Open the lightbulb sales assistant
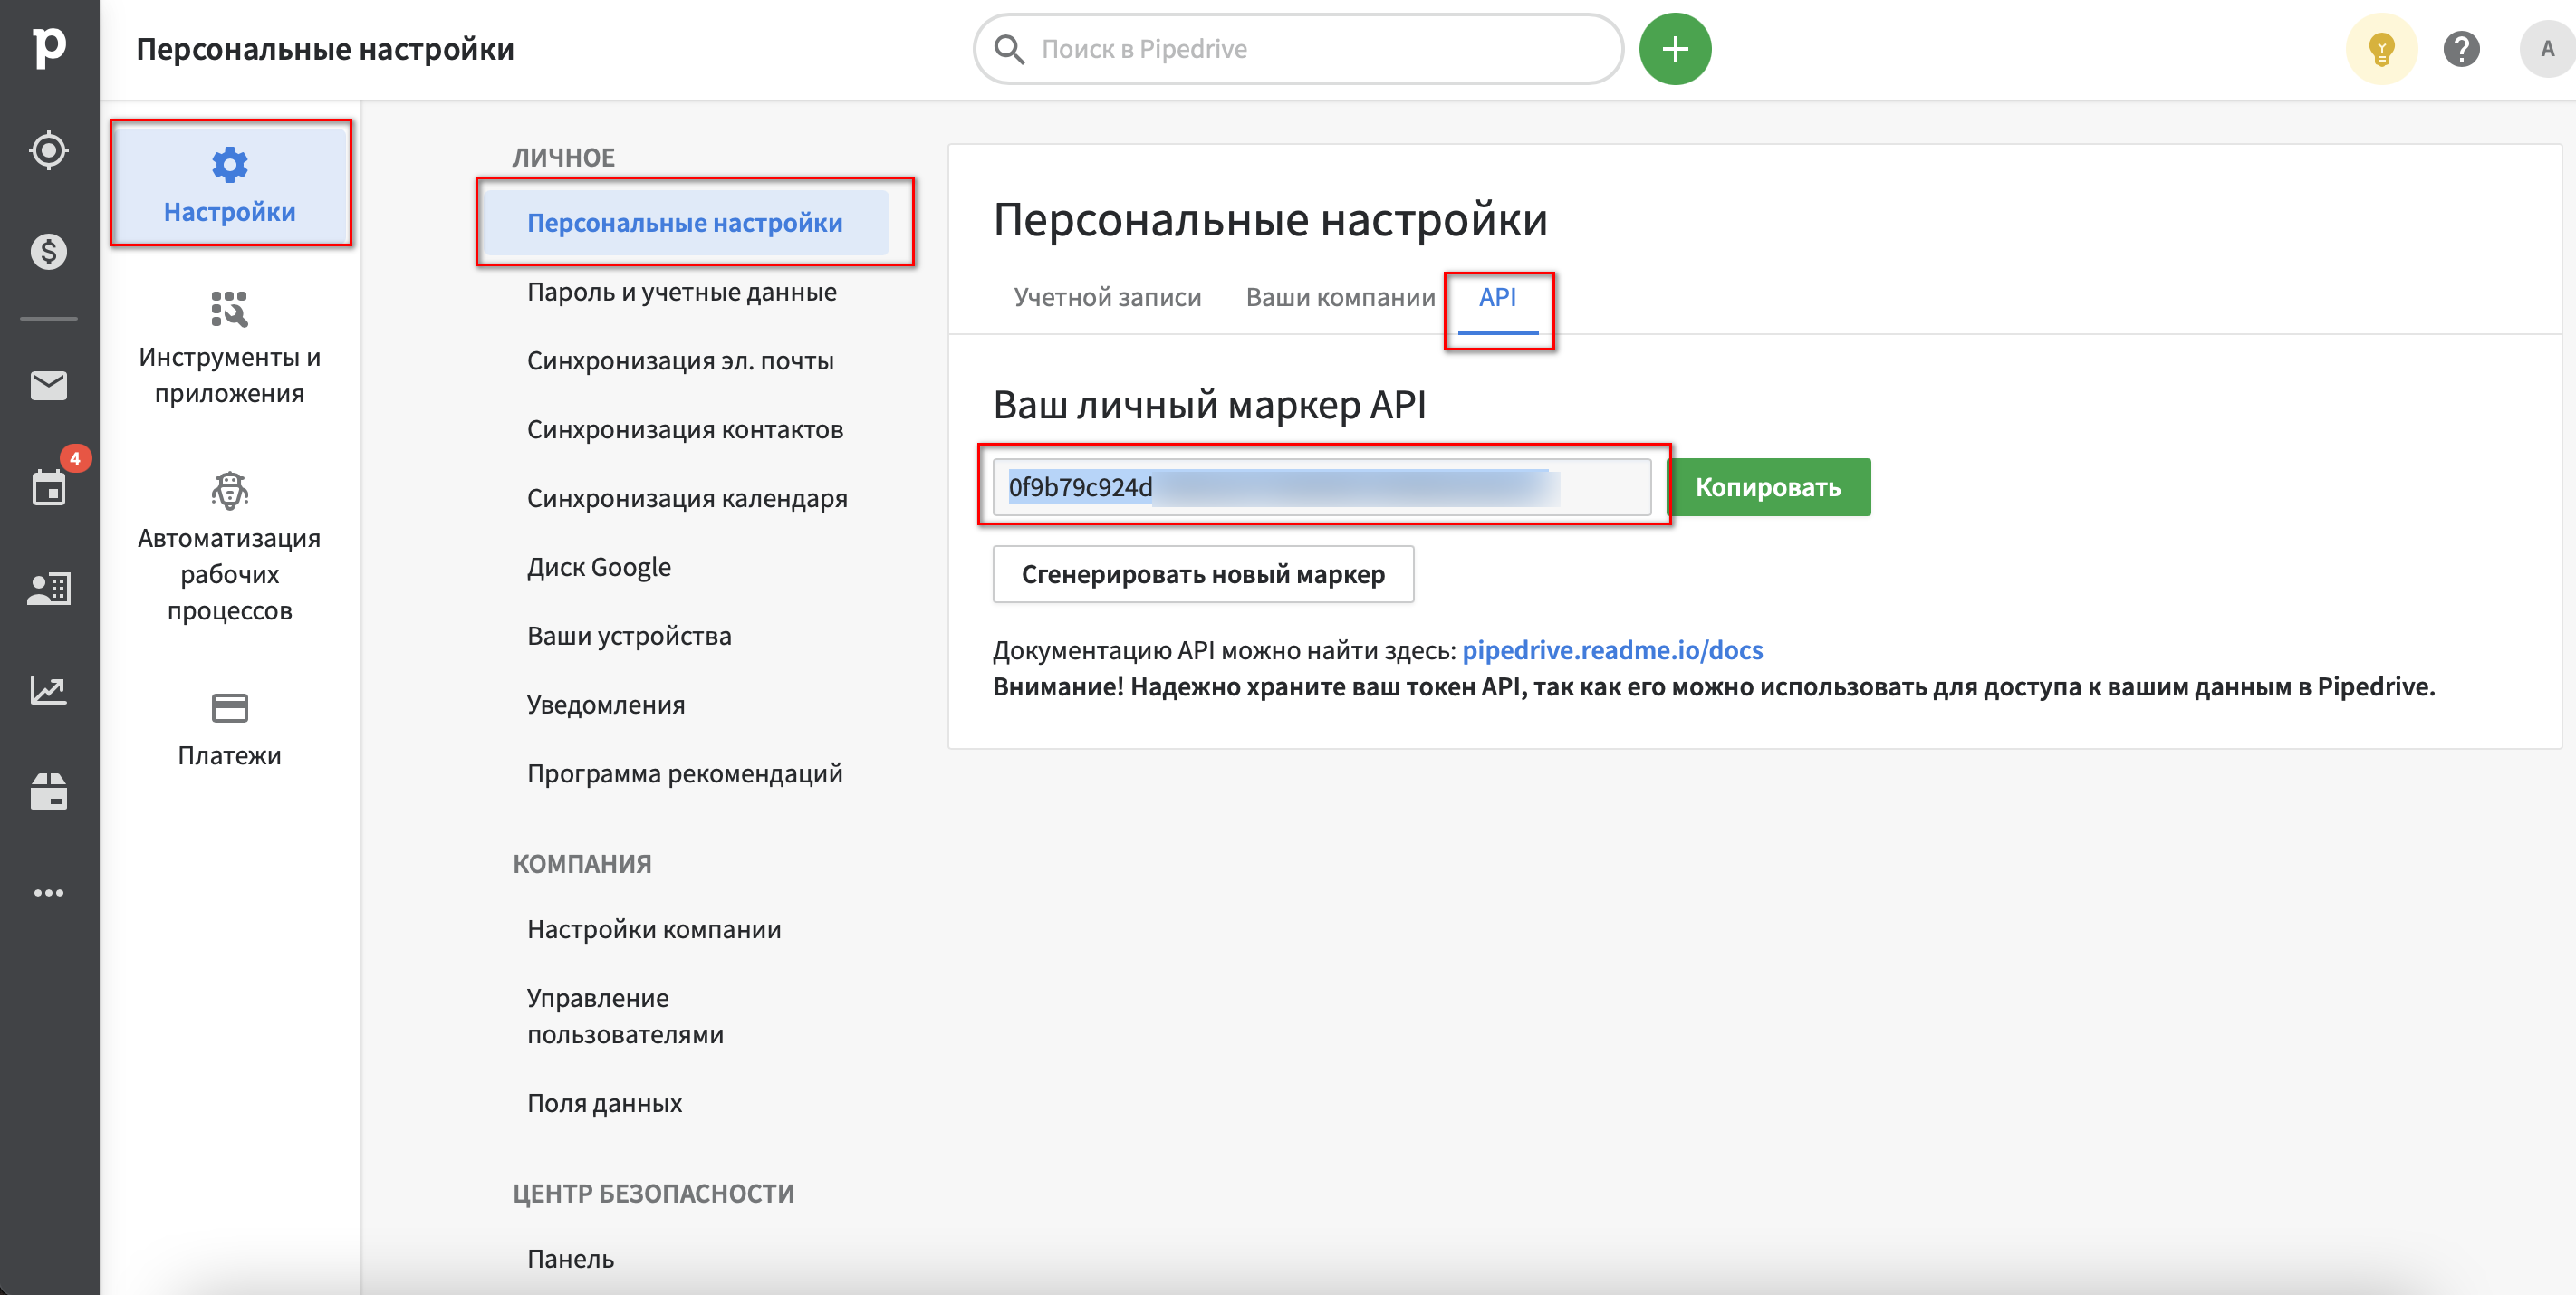This screenshot has width=2576, height=1295. 2381,49
